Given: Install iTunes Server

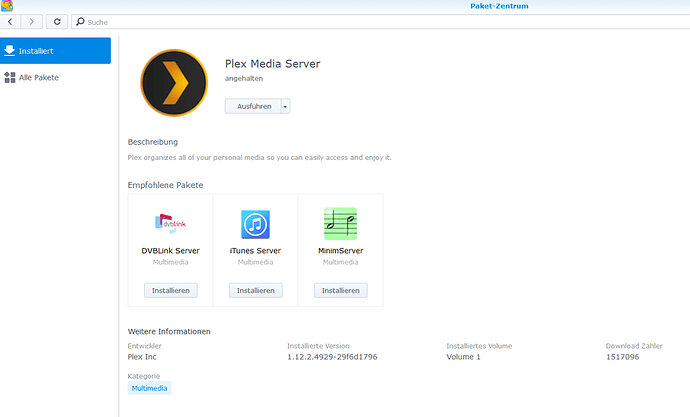Looking at the screenshot, I should click(256, 290).
